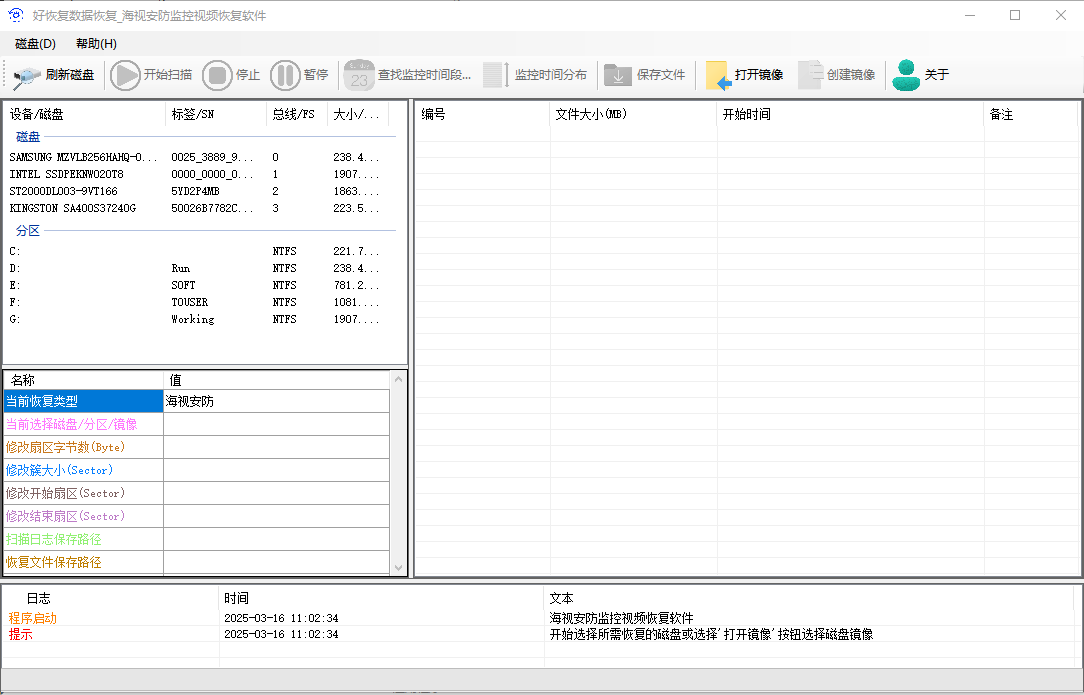Click value field for 修改簇大小(Sector)

[x=277, y=470]
